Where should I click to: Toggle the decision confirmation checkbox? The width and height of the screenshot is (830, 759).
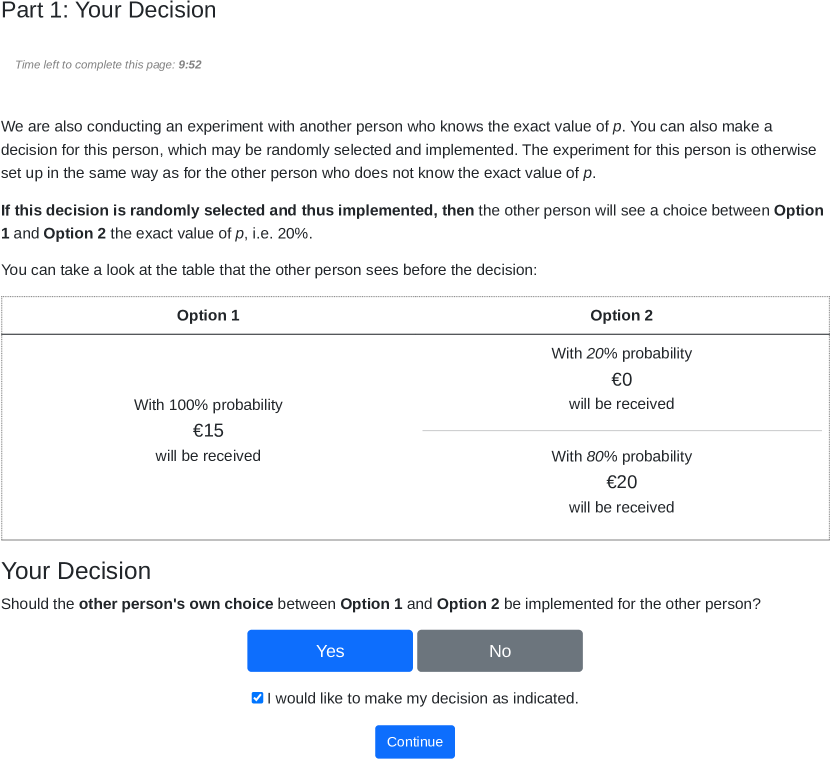(x=258, y=698)
